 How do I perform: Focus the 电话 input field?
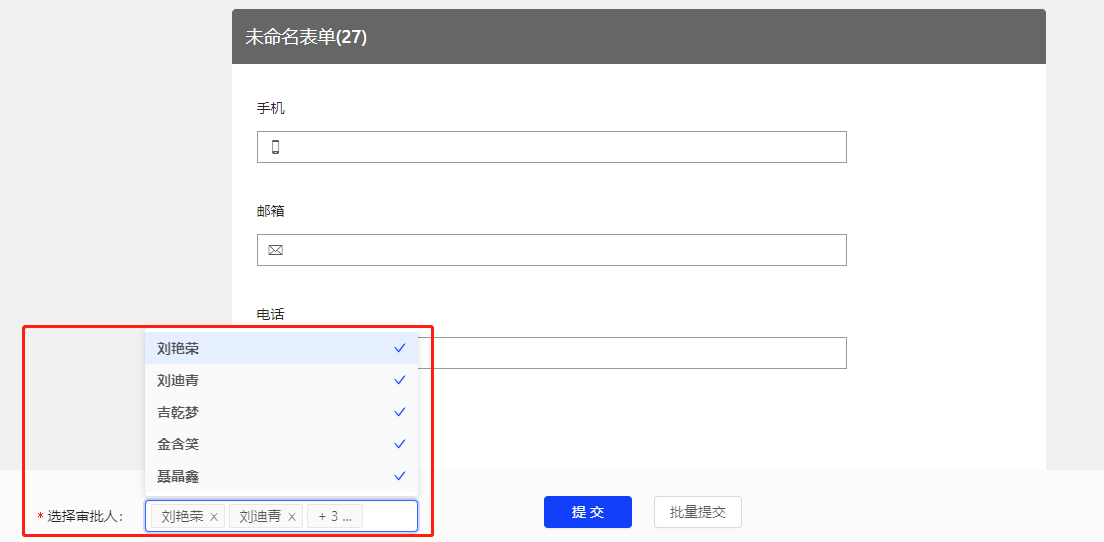(x=630, y=353)
